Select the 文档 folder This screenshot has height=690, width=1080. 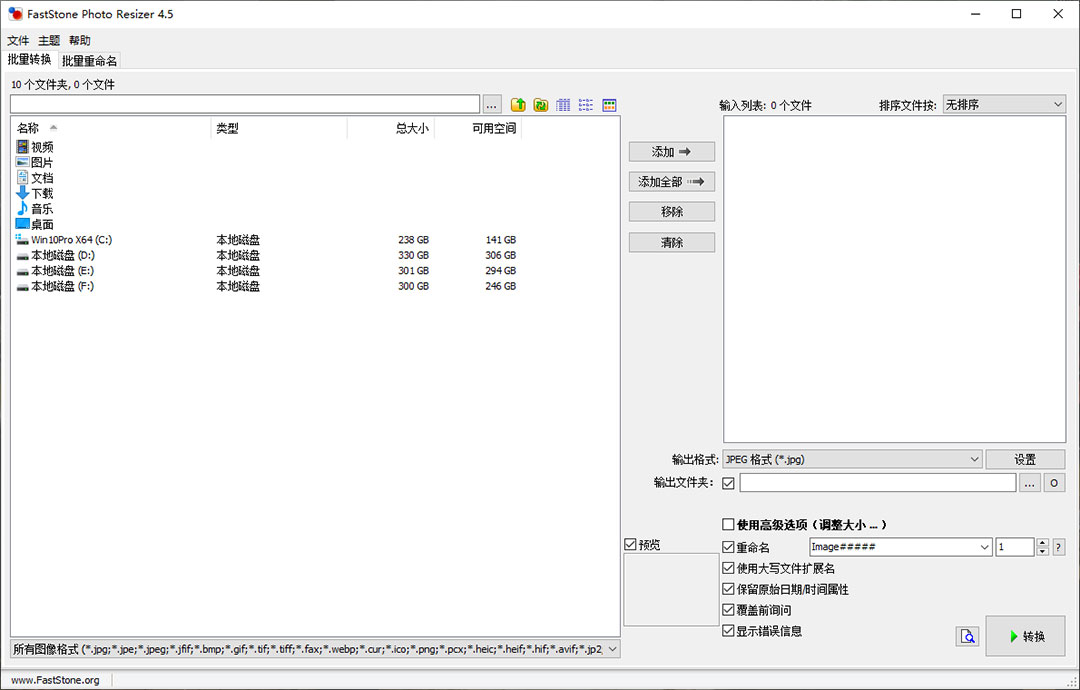coord(34,178)
